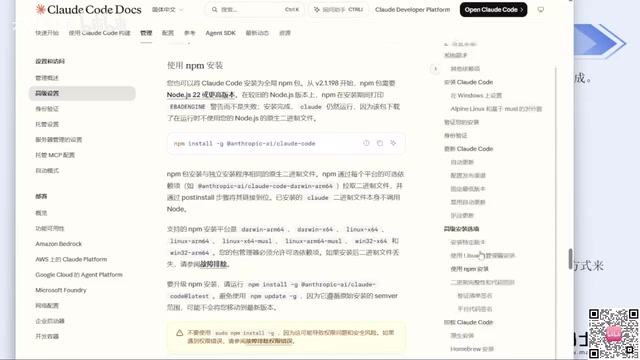Click the warning triangle icon in callout
This screenshot has height=360, width=640.
point(179,333)
